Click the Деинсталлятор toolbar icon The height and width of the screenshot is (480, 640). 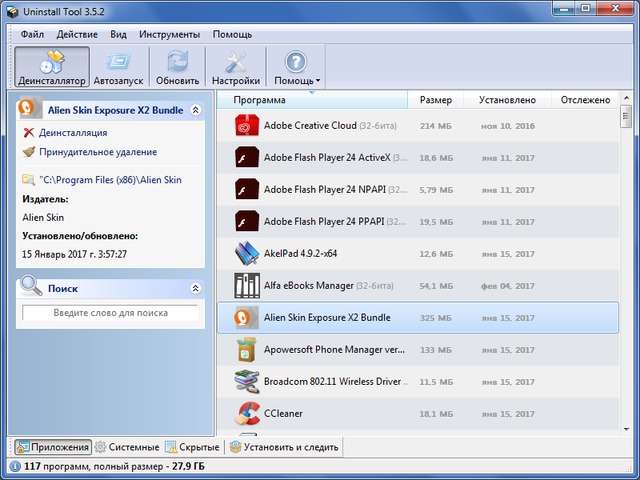click(52, 61)
